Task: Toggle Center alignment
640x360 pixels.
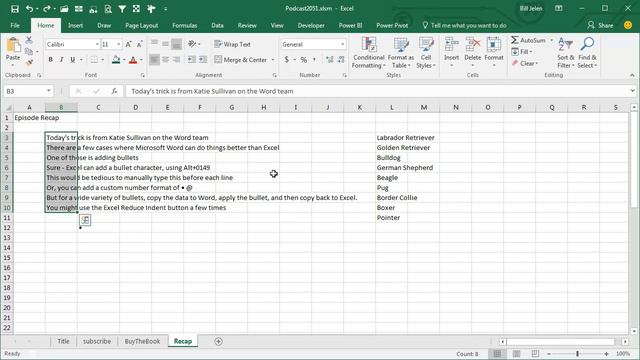Action: (165, 60)
